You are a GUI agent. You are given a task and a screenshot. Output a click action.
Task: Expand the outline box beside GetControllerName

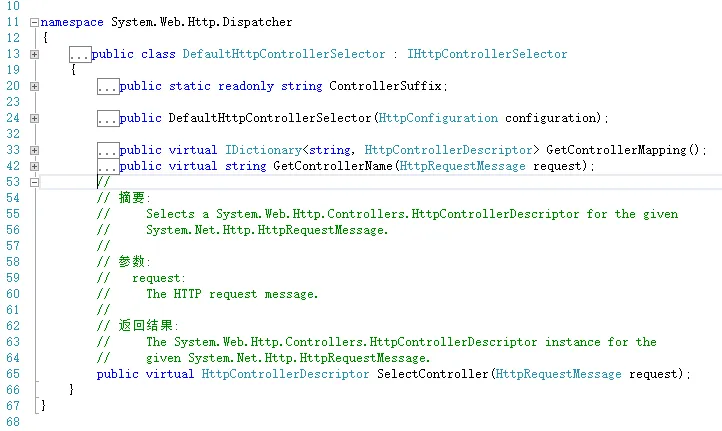pyautogui.click(x=35, y=166)
